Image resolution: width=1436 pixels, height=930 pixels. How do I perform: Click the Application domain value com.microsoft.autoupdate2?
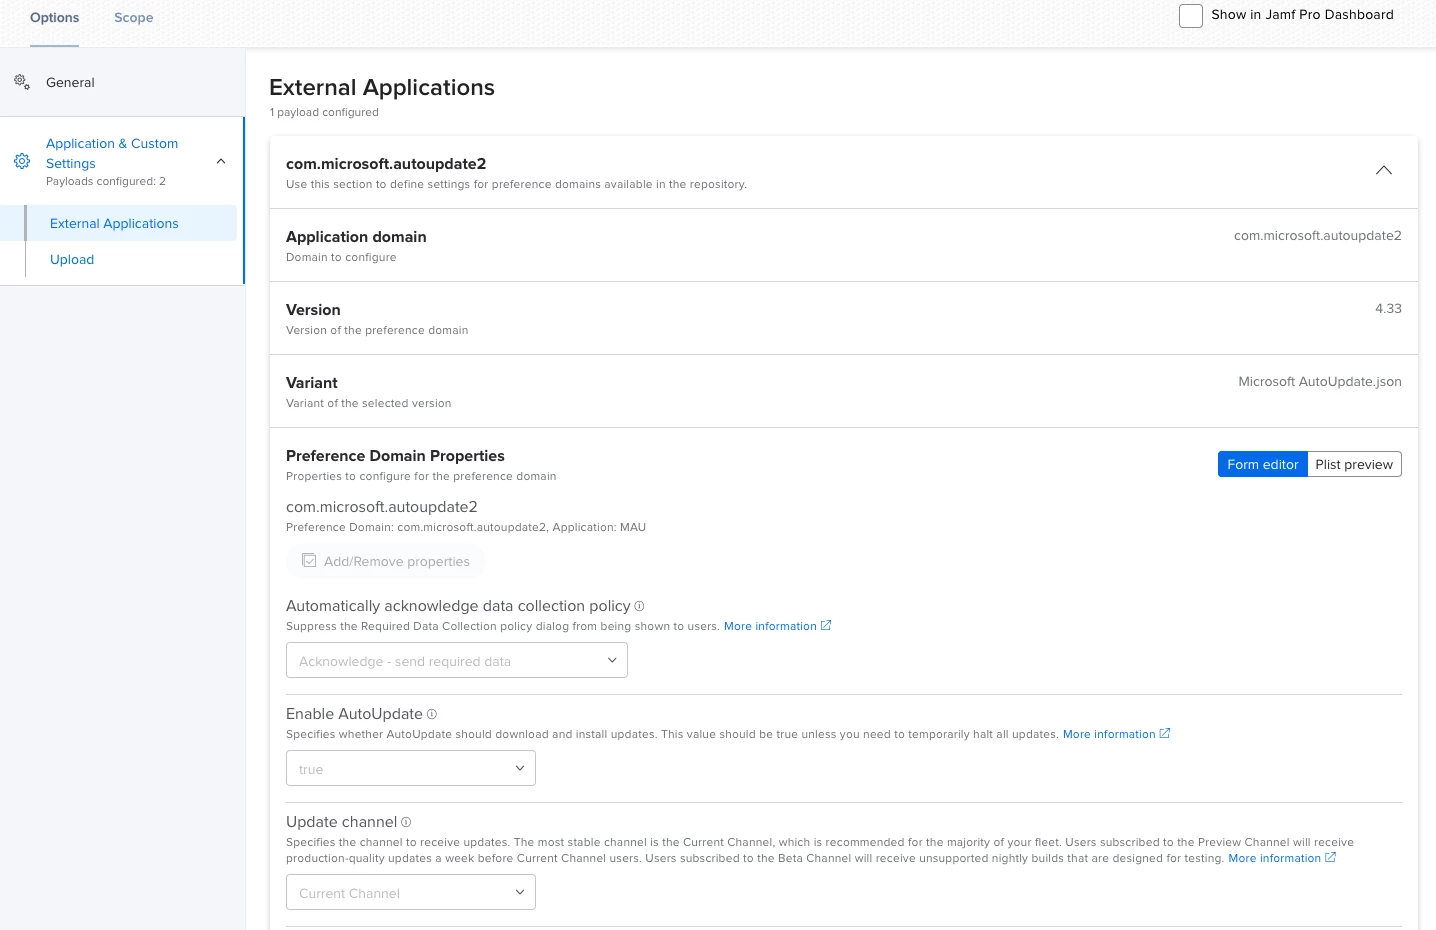pos(1317,236)
